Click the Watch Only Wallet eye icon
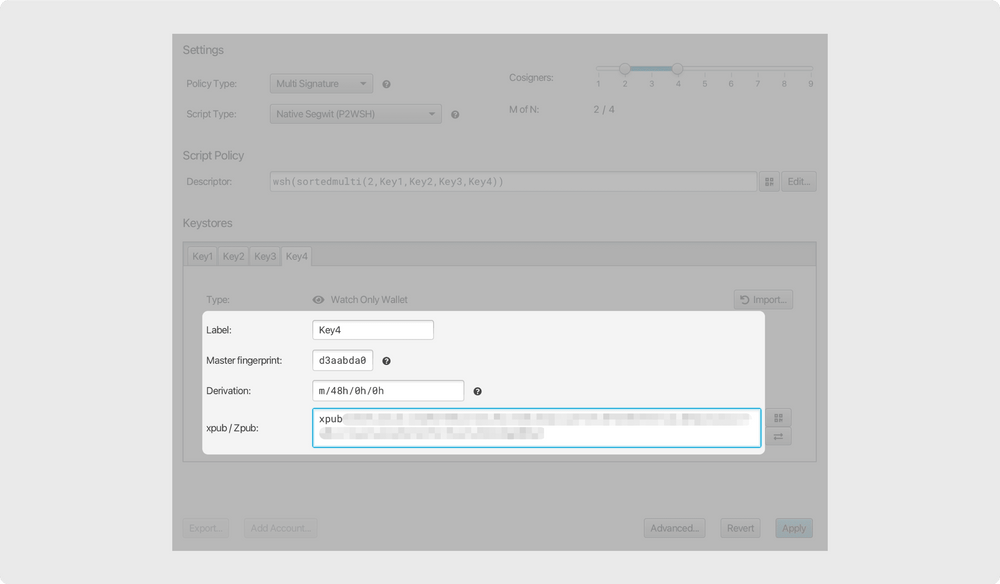 tap(318, 300)
